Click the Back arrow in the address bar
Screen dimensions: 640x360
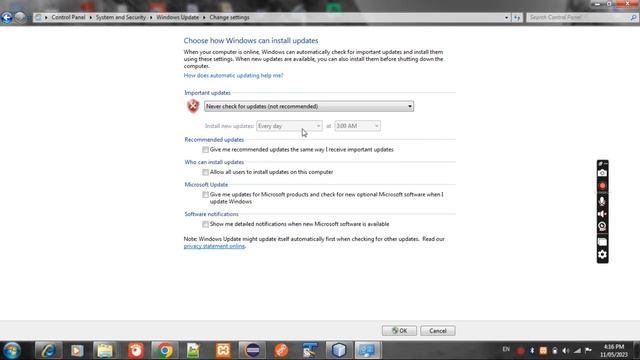pos(7,18)
